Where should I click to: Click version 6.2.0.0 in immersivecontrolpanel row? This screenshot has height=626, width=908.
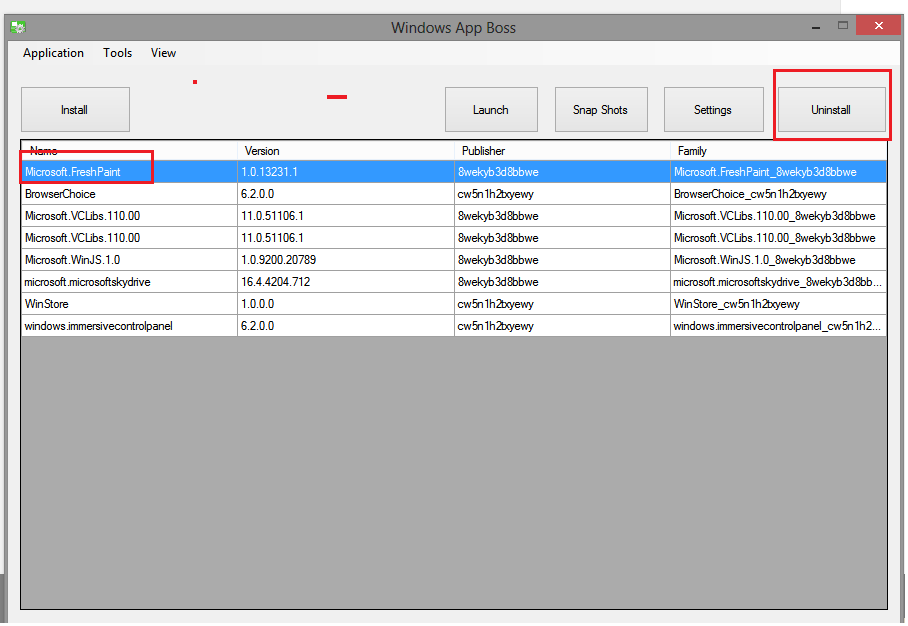(x=346, y=326)
